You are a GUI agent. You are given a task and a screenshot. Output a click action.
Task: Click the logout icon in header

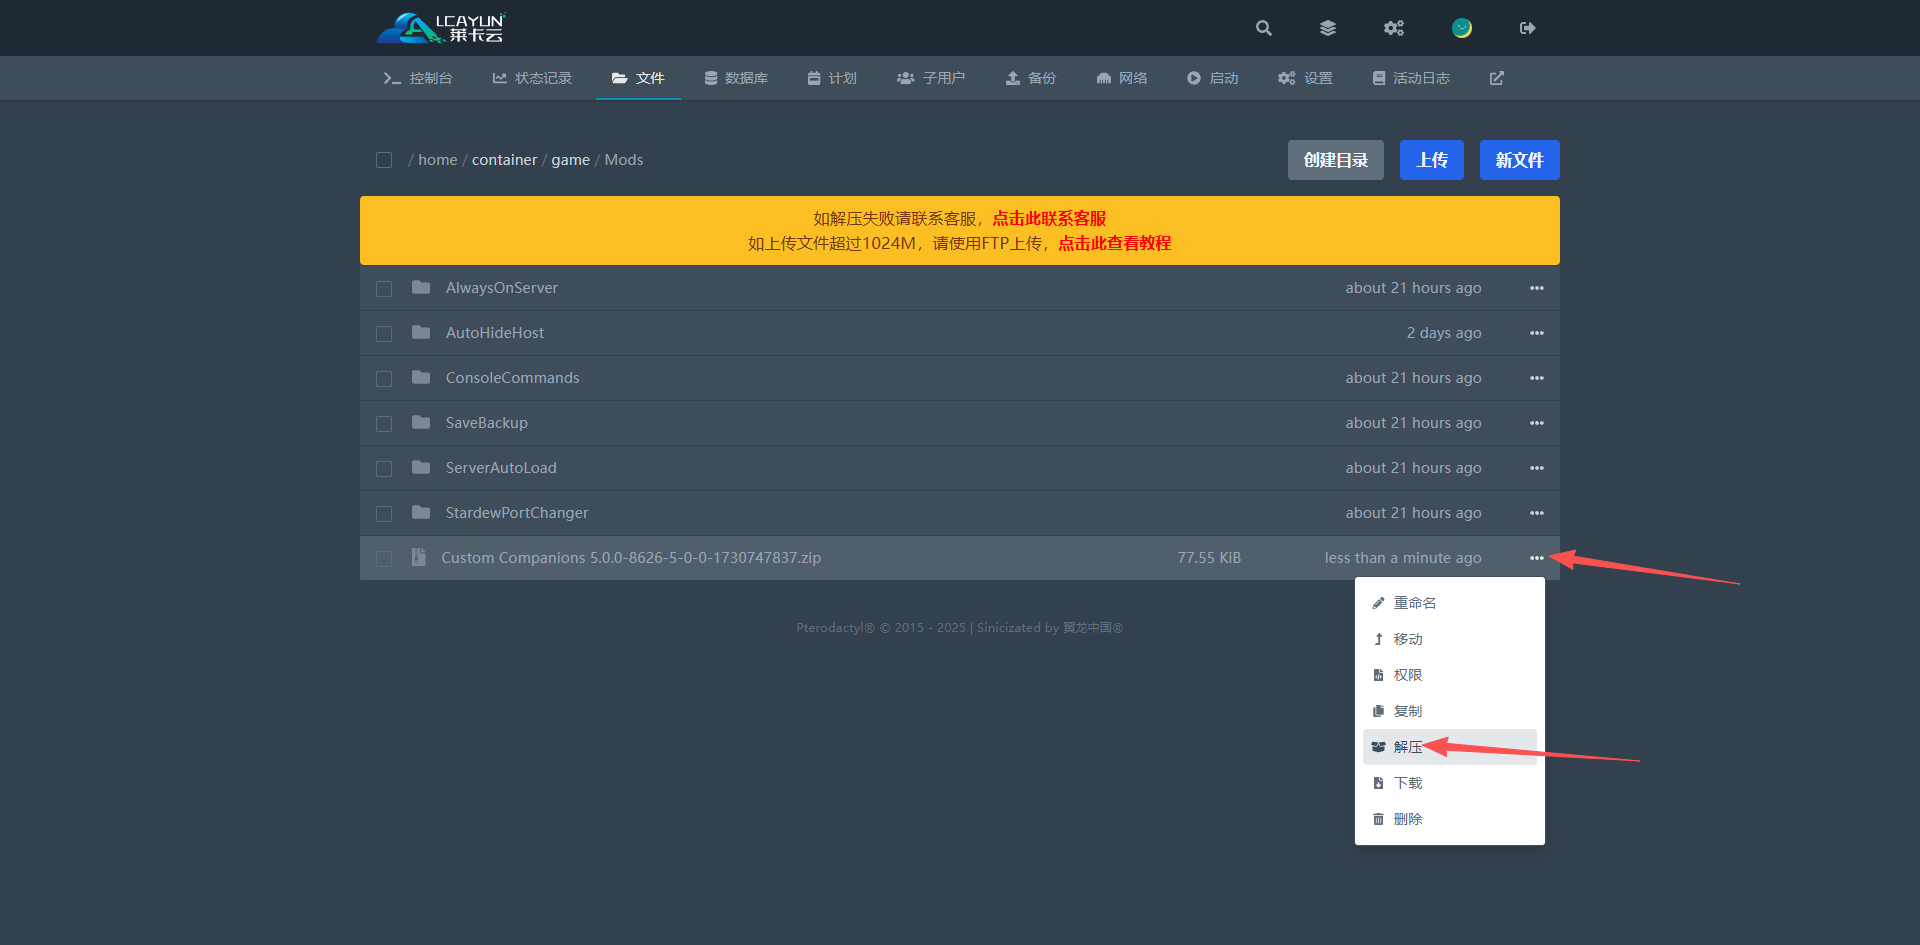(1527, 28)
